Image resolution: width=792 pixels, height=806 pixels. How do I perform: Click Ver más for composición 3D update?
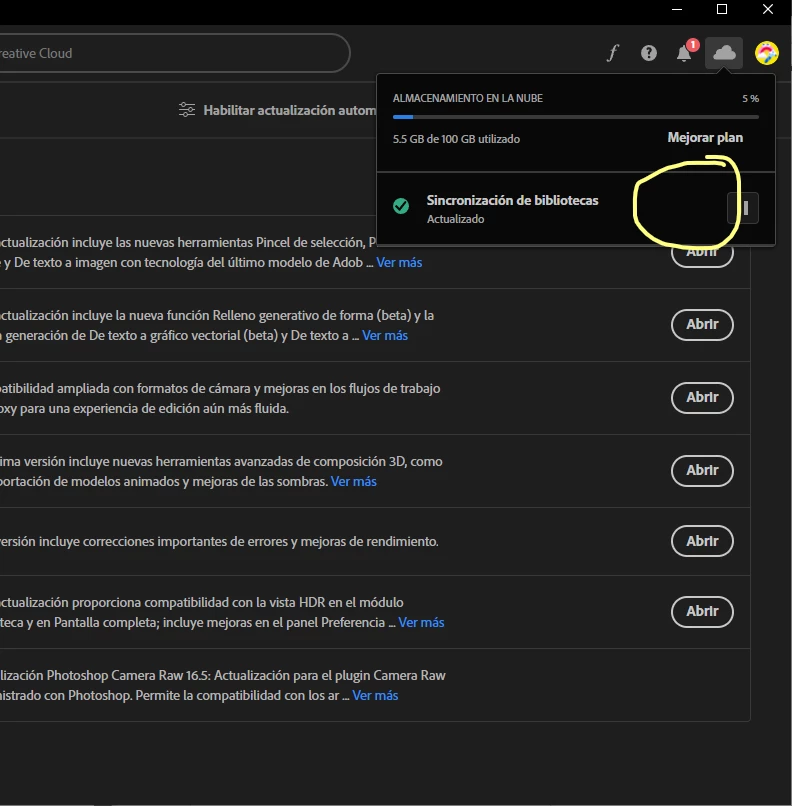(353, 481)
